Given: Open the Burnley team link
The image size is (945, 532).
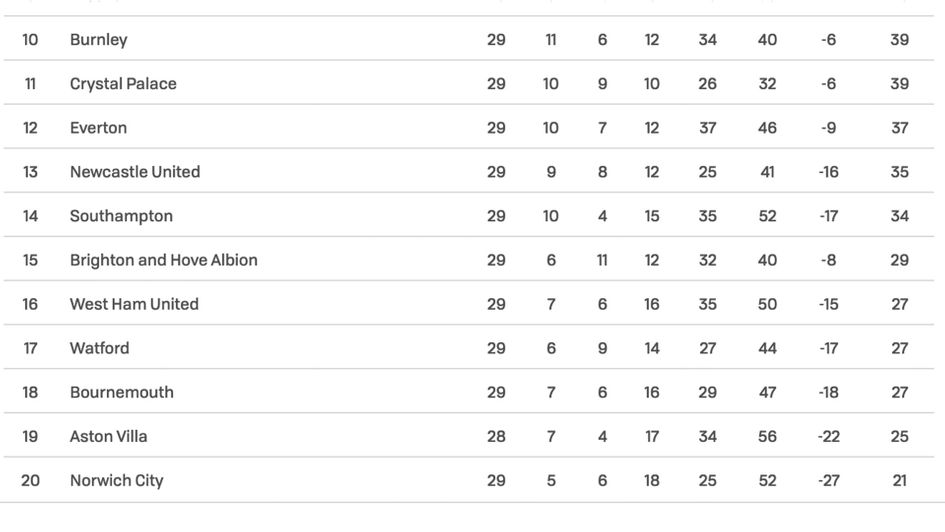Looking at the screenshot, I should pos(98,40).
